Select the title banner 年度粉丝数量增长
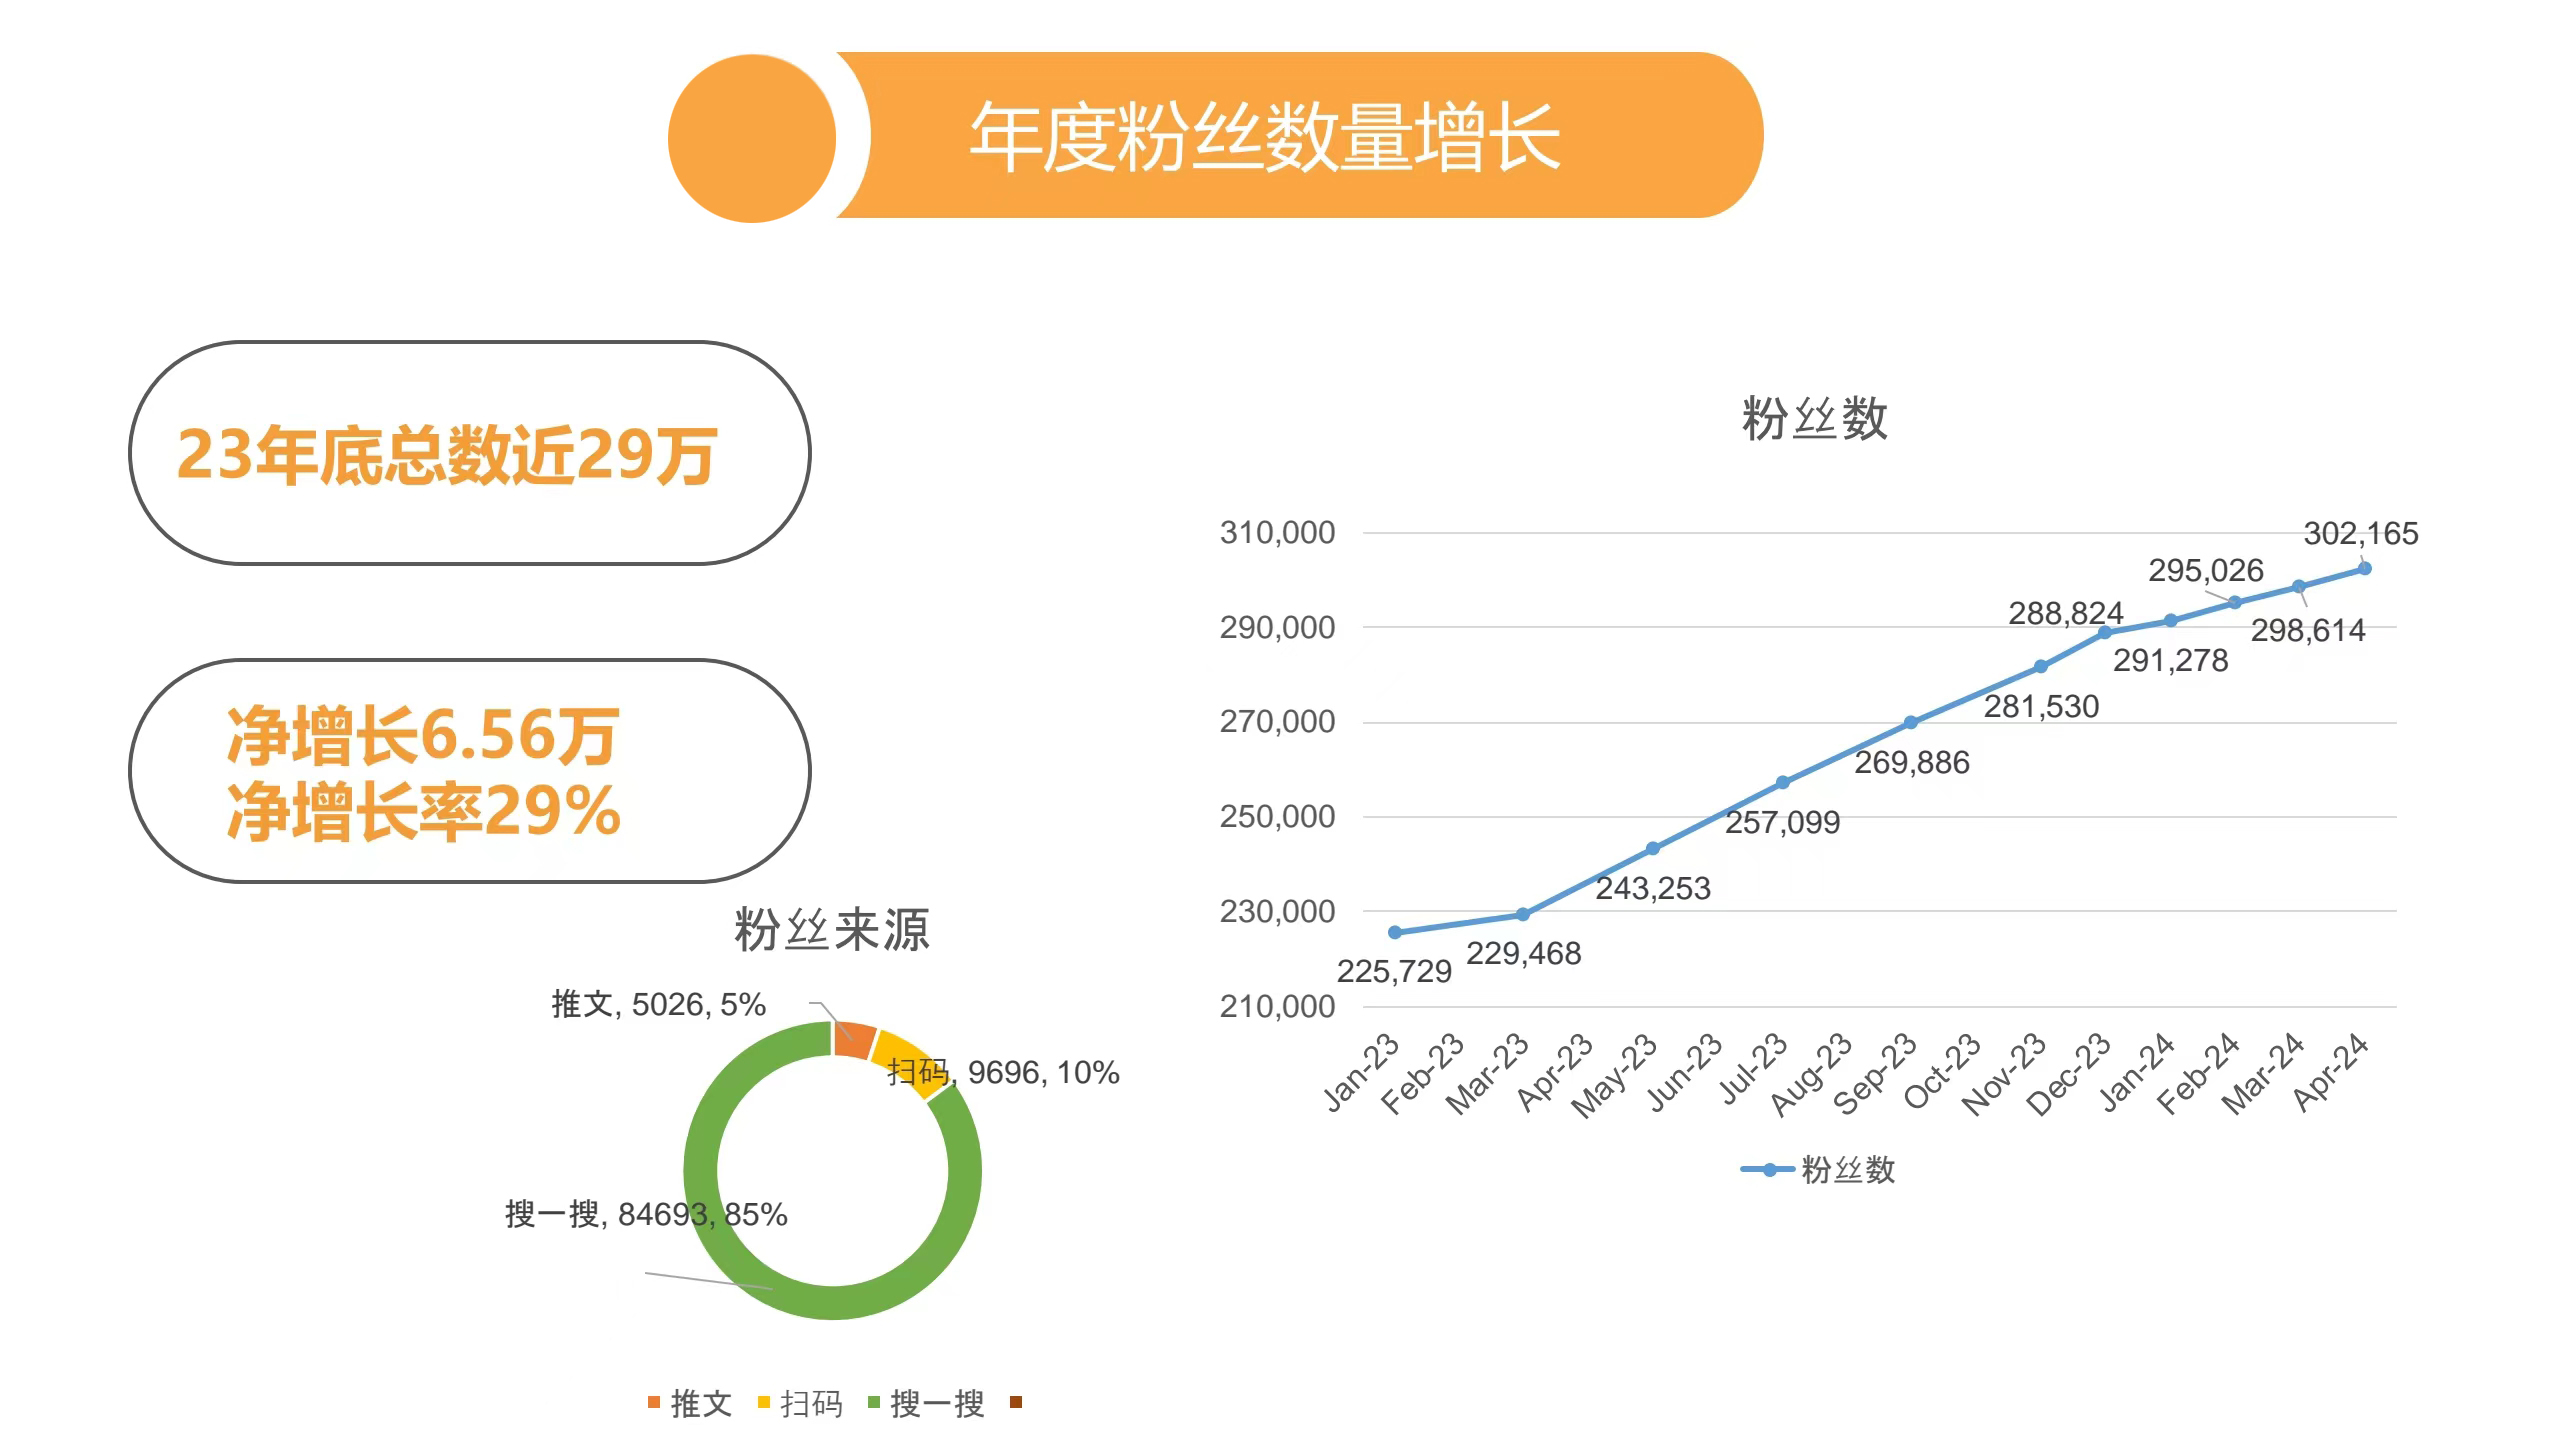The height and width of the screenshot is (1440, 2560). [1265, 136]
